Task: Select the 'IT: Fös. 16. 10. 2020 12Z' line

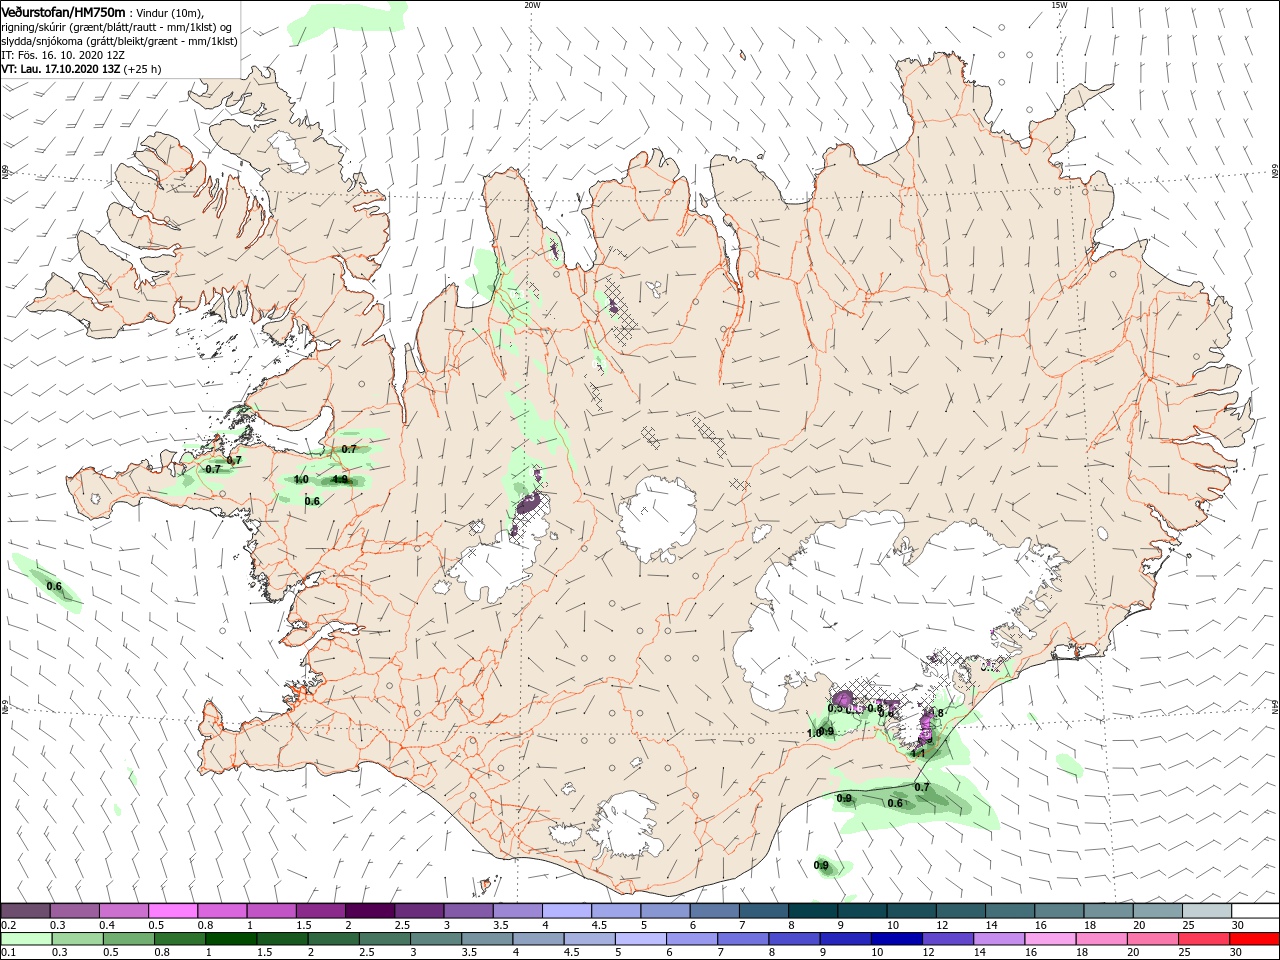Action: (x=63, y=55)
